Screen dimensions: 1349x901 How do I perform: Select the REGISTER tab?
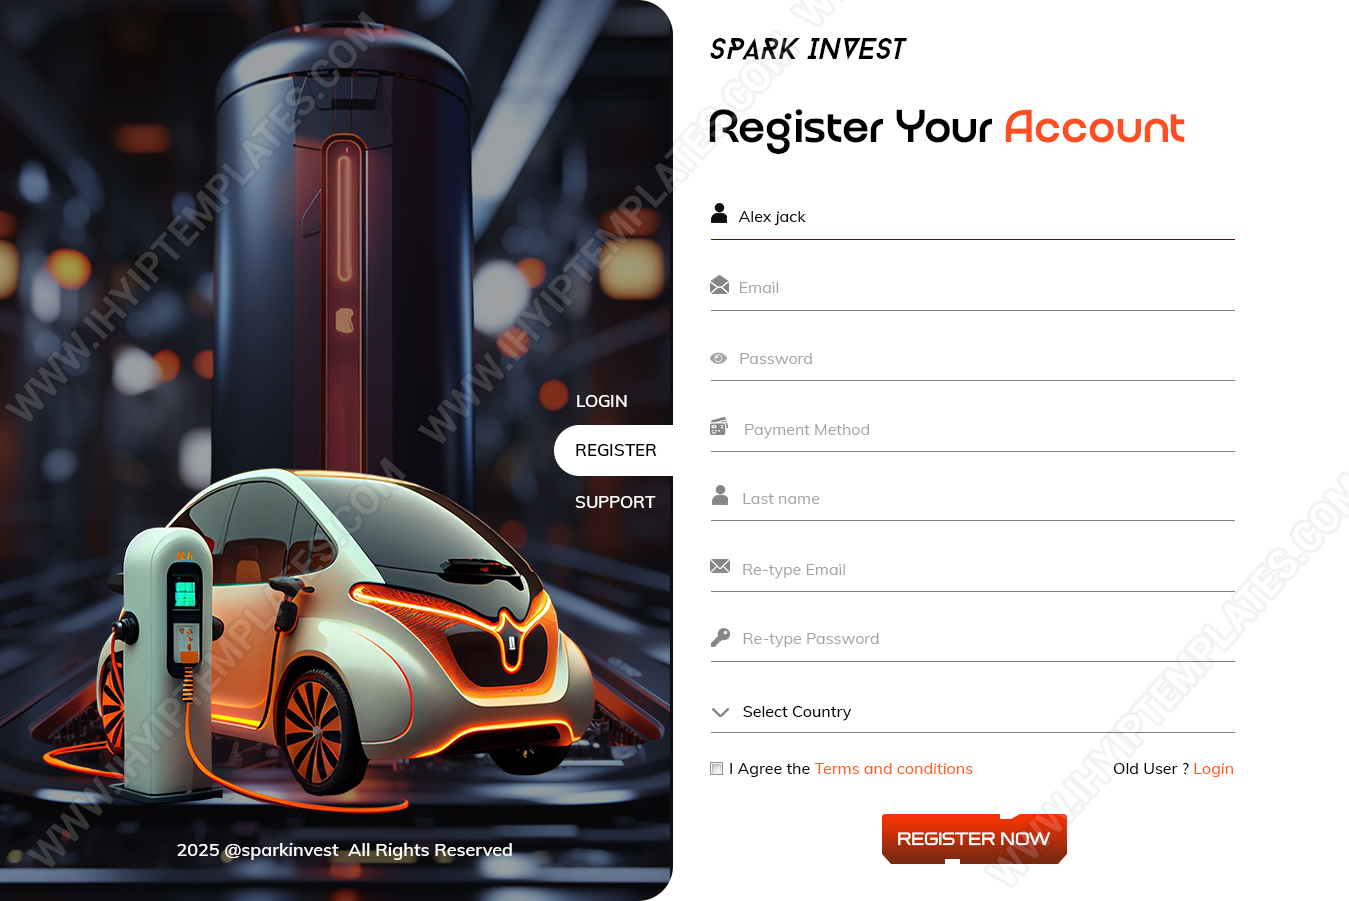click(x=614, y=450)
